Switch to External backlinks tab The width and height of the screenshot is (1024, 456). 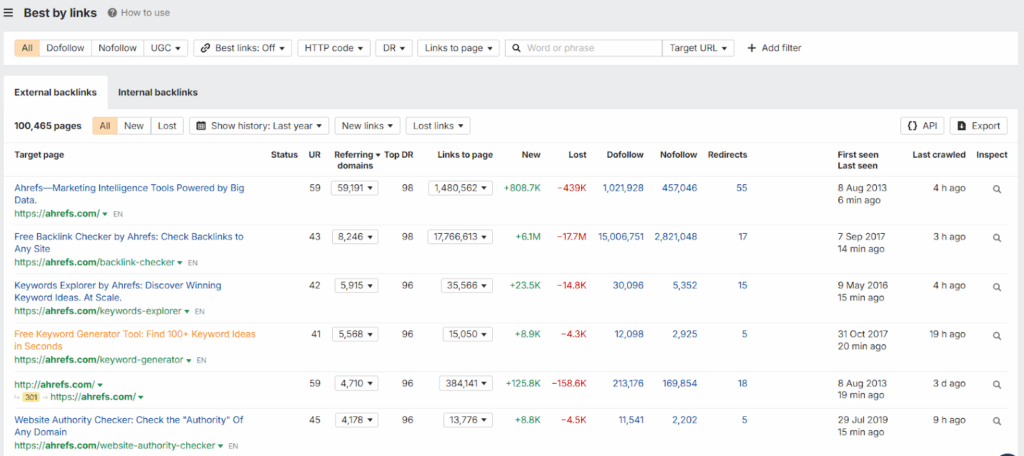(56, 92)
